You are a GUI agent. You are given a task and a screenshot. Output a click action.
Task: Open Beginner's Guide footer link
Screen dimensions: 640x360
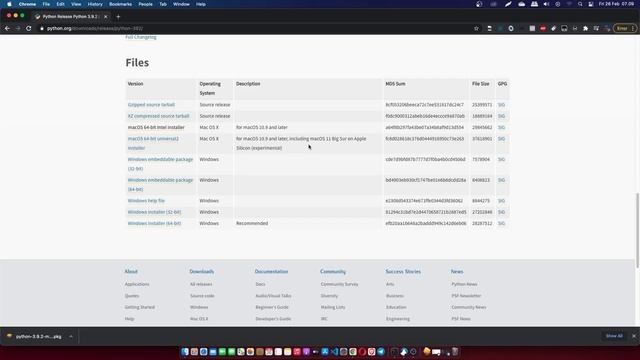pos(272,307)
